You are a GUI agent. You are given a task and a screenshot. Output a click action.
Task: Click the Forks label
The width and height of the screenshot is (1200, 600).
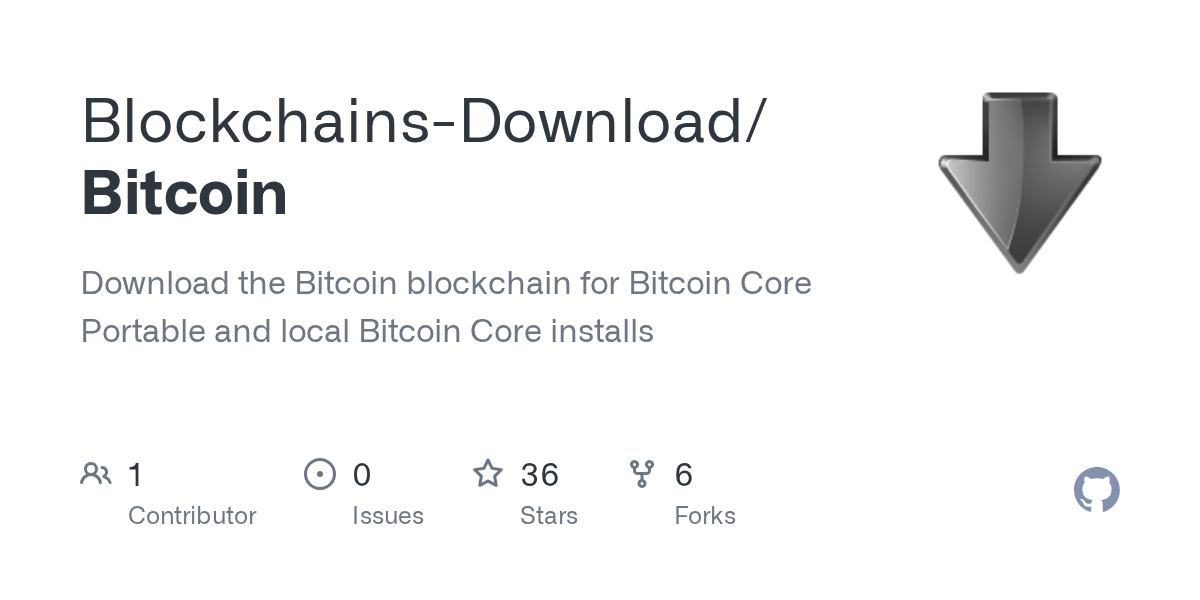[x=705, y=516]
